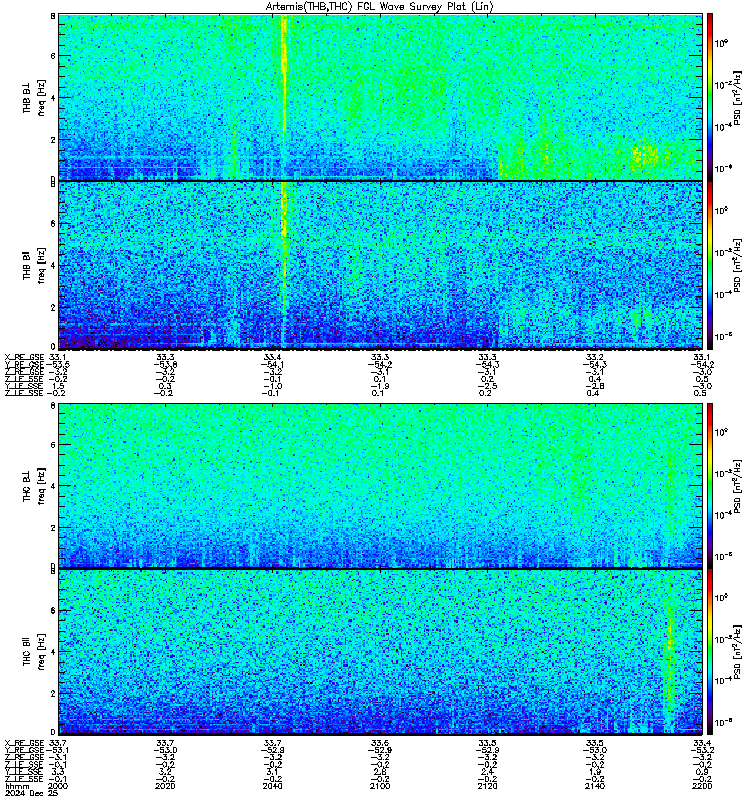Click the time tick label 2040

click(x=272, y=786)
